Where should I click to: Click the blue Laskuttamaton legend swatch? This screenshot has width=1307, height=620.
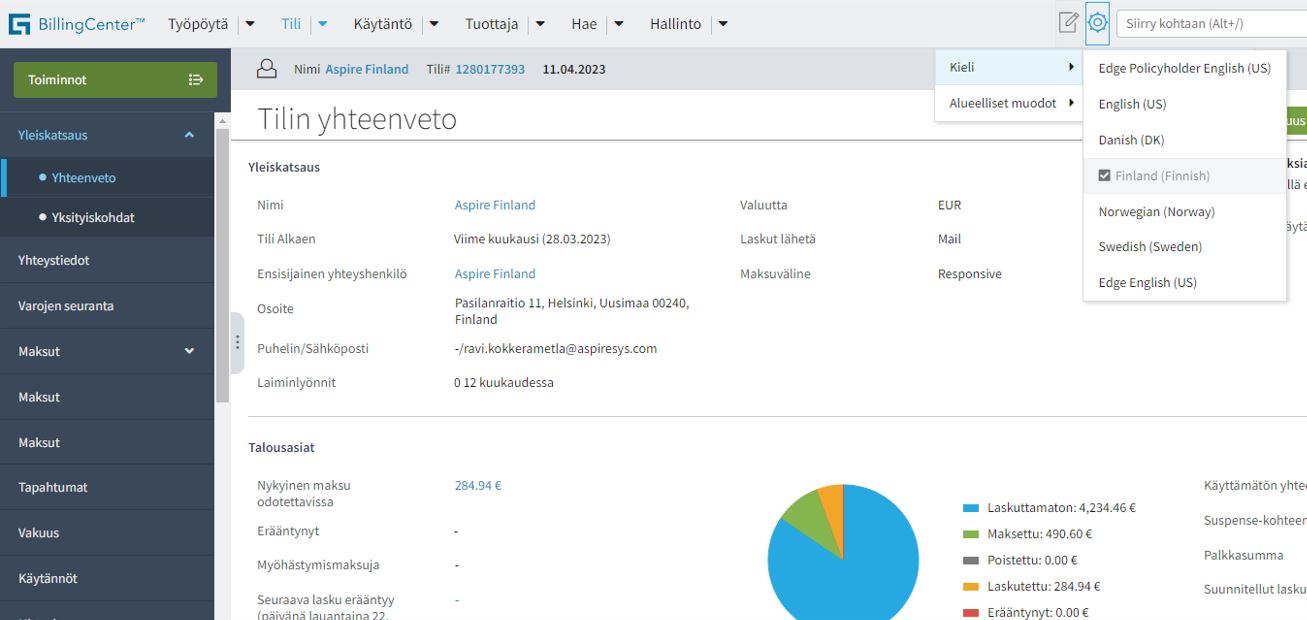click(x=970, y=508)
